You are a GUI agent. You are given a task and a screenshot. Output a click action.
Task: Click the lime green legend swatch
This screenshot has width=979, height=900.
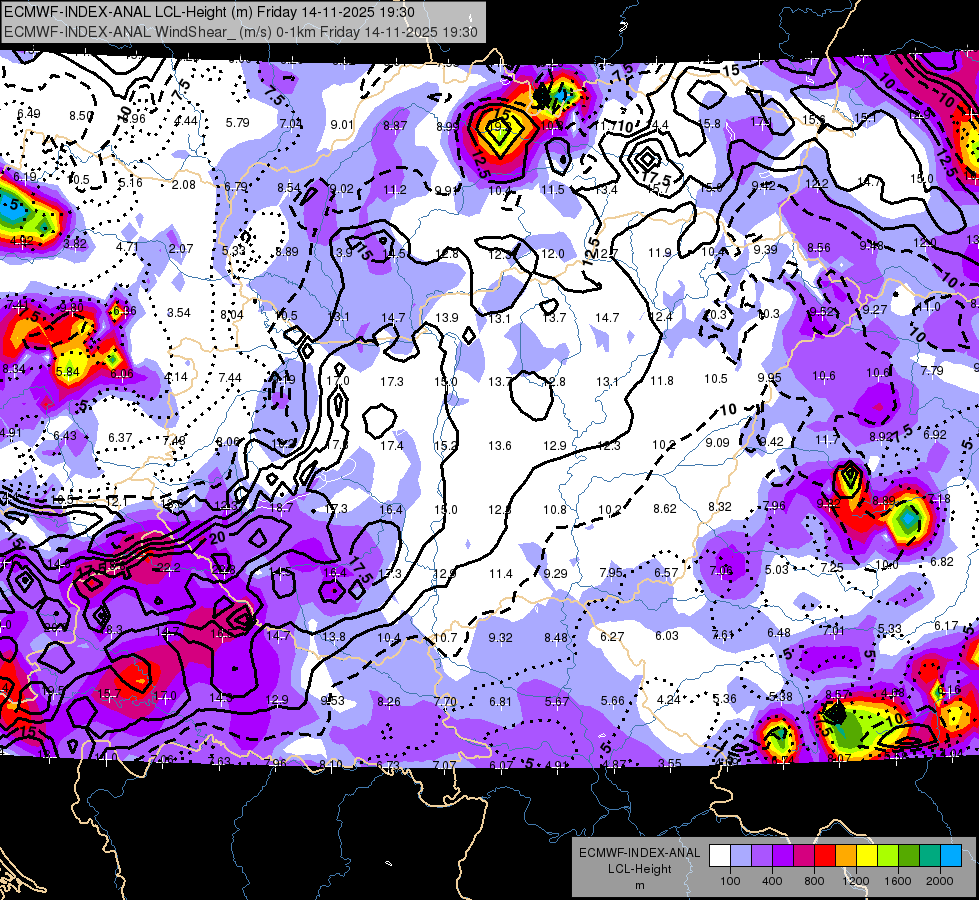888,856
